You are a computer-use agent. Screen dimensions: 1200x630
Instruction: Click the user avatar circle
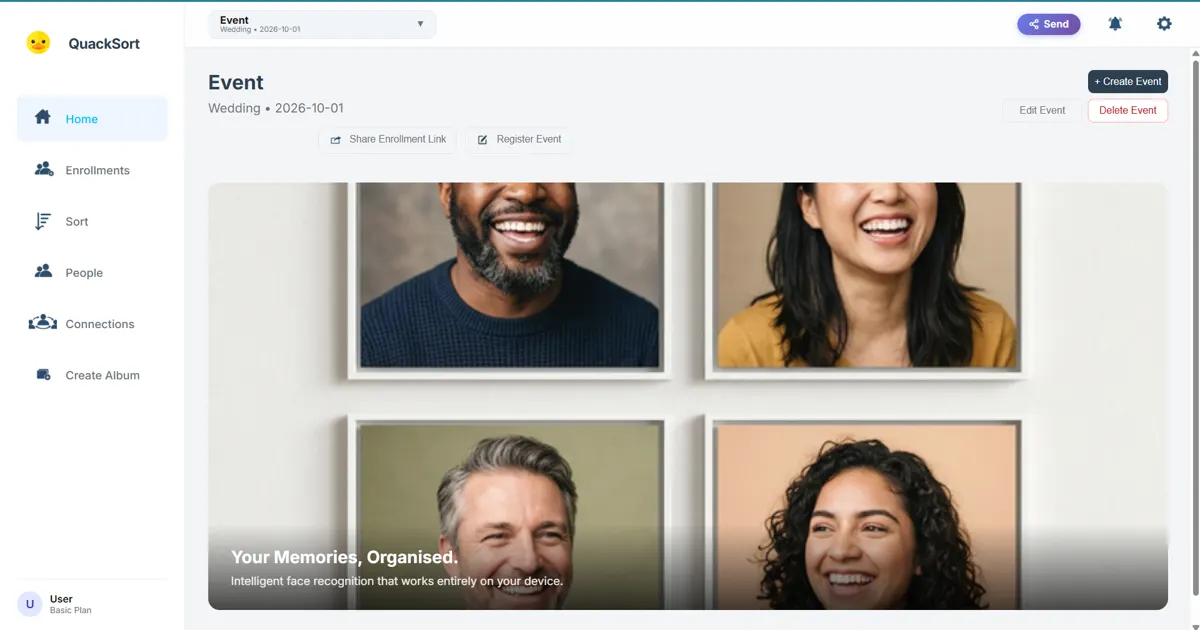(x=30, y=604)
